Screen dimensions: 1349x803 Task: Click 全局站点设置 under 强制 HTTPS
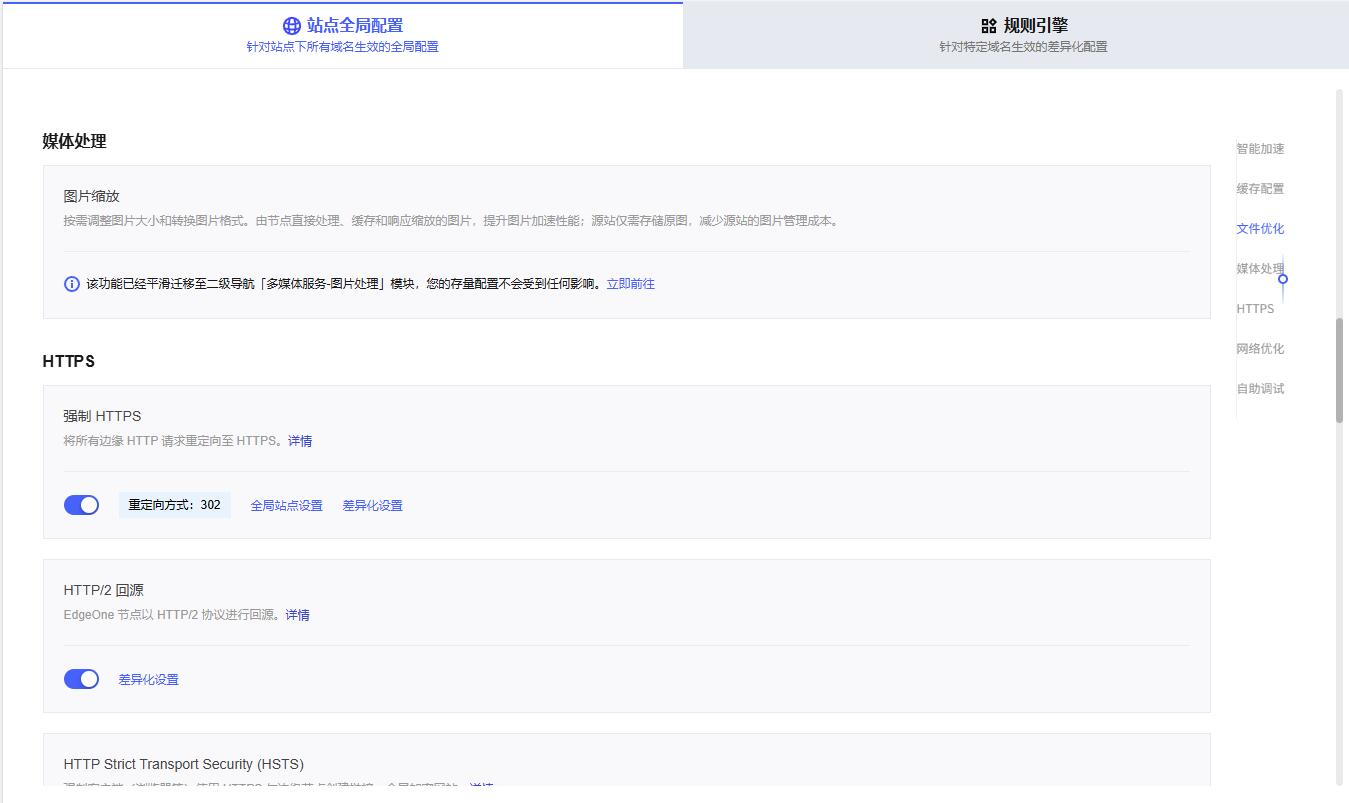coord(287,506)
